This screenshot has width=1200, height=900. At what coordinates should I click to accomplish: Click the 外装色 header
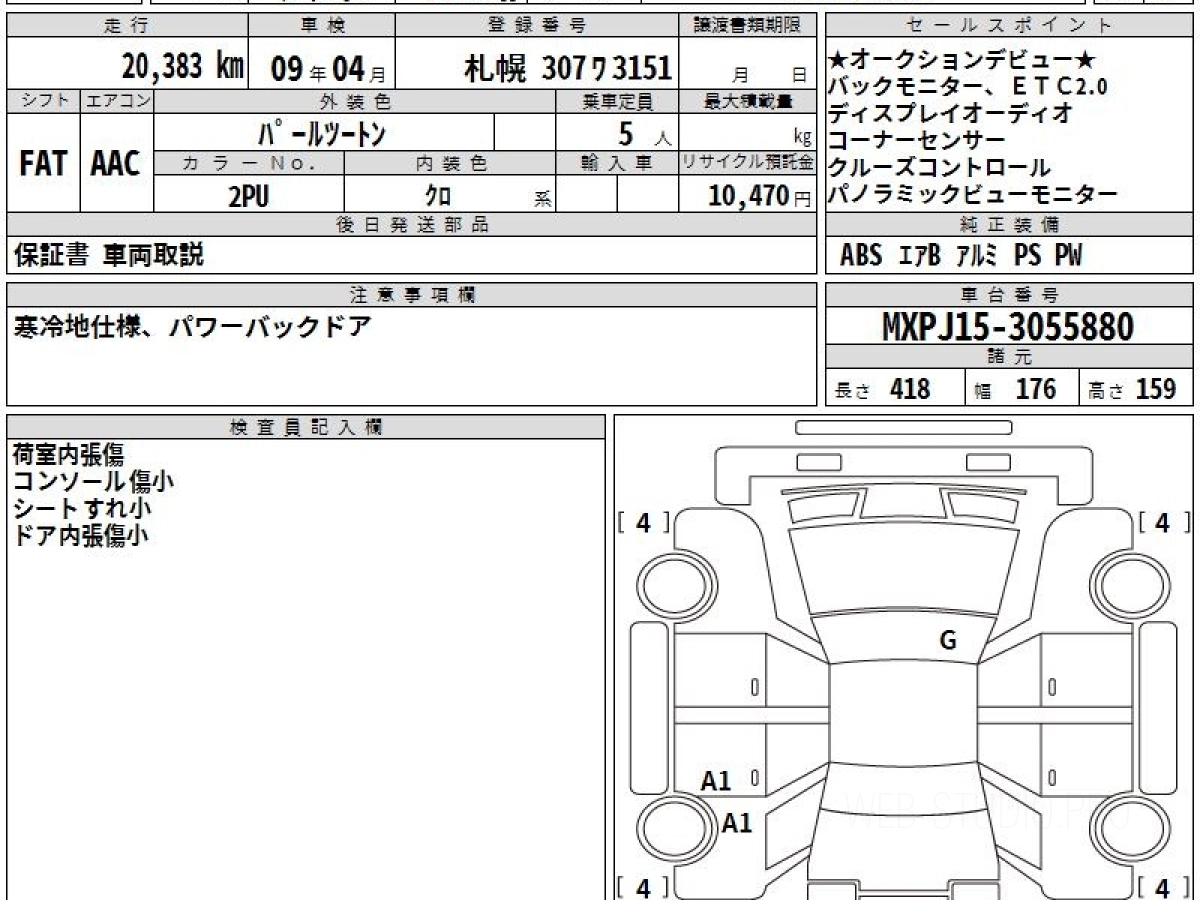pos(355,101)
